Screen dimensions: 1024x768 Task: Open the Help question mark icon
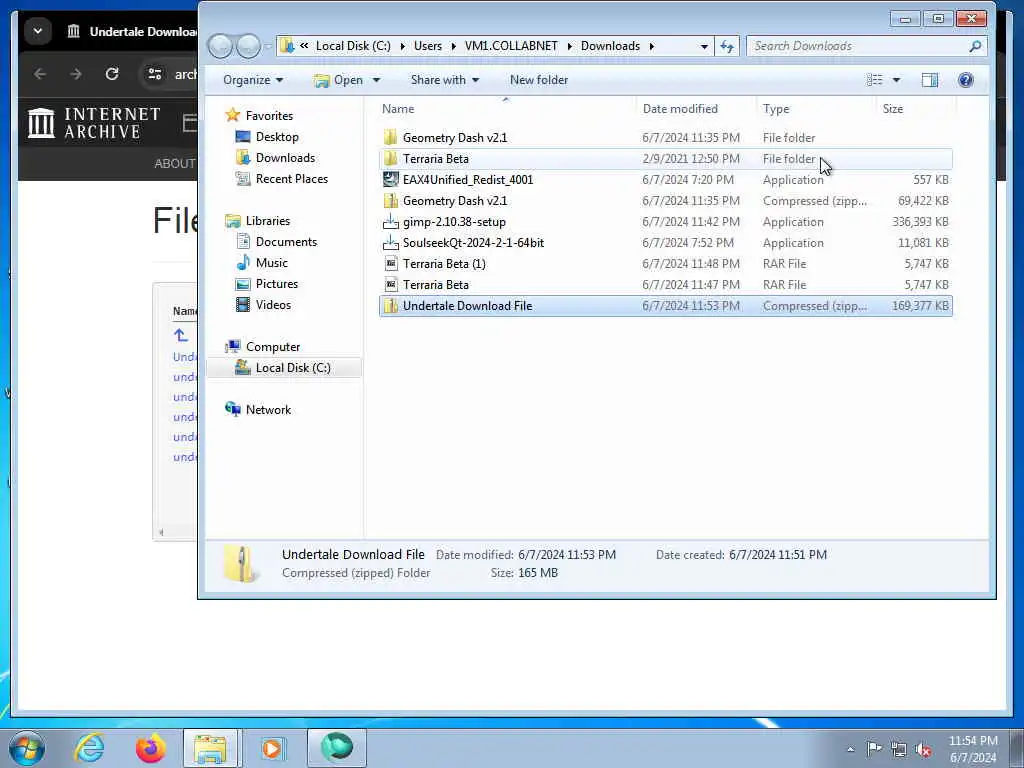965,80
